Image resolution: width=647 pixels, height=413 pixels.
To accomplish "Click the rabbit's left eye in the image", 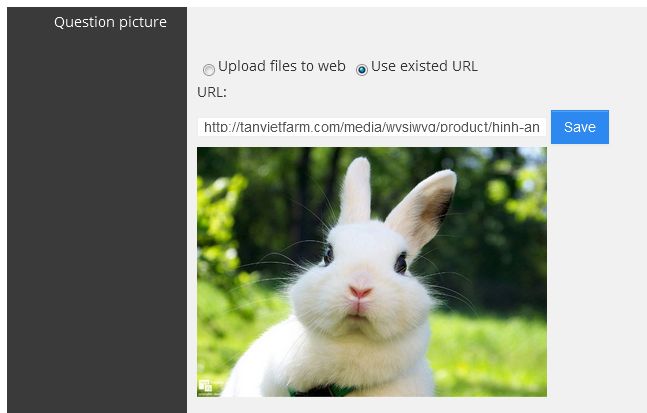I will [x=328, y=254].
